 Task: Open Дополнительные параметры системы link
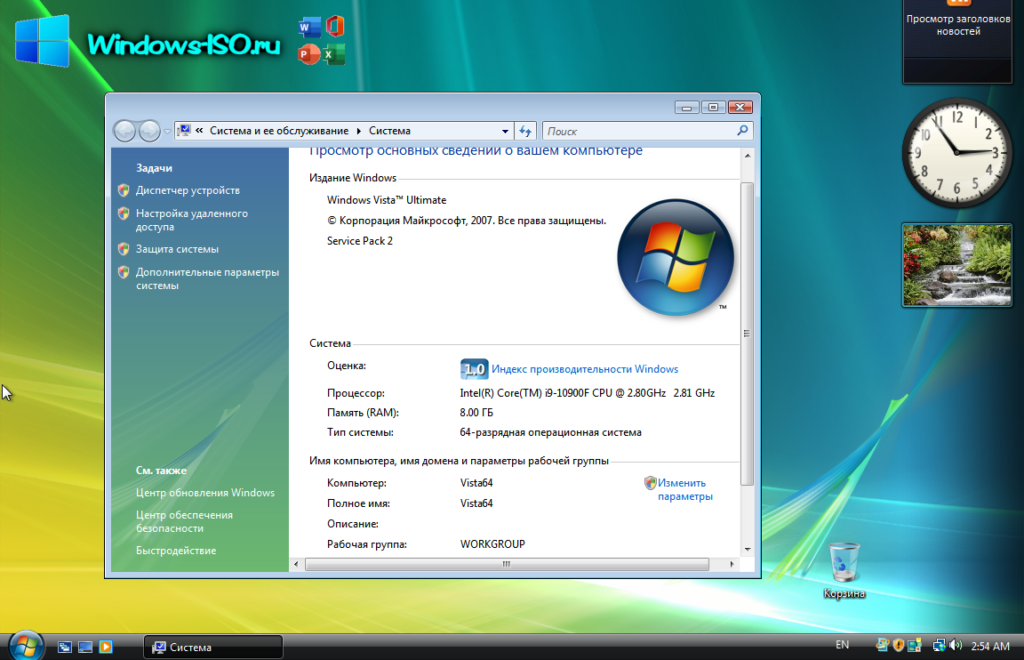[x=207, y=279]
